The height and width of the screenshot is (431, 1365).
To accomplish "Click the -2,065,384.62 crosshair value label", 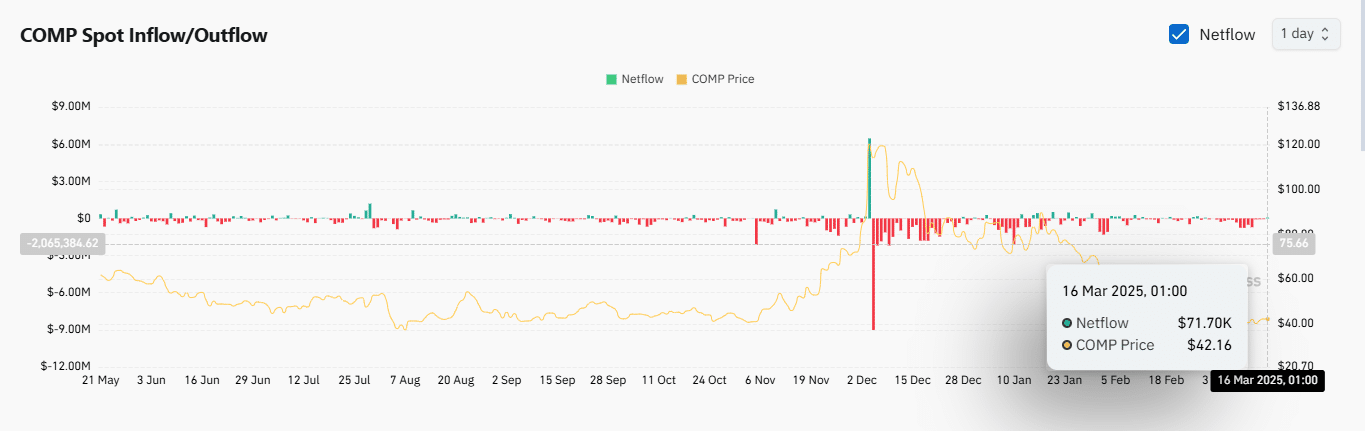I will click(62, 243).
